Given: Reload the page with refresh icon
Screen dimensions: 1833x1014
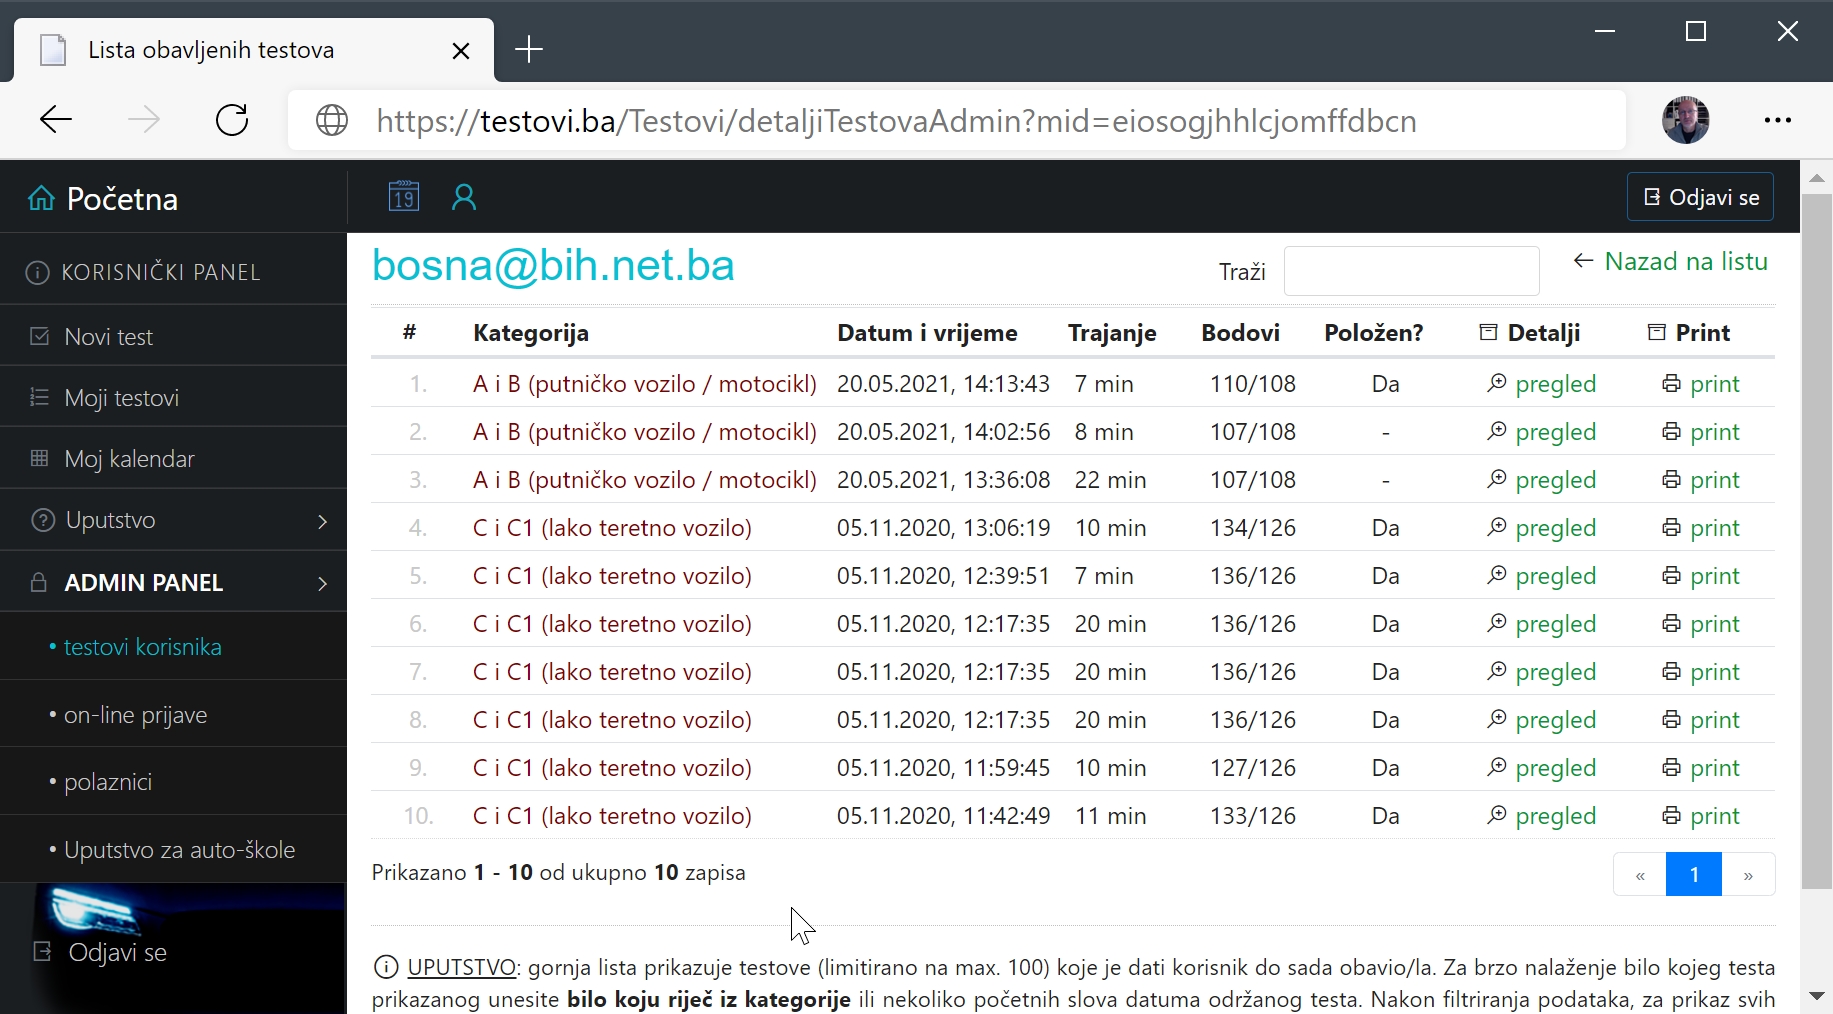Looking at the screenshot, I should coord(232,120).
